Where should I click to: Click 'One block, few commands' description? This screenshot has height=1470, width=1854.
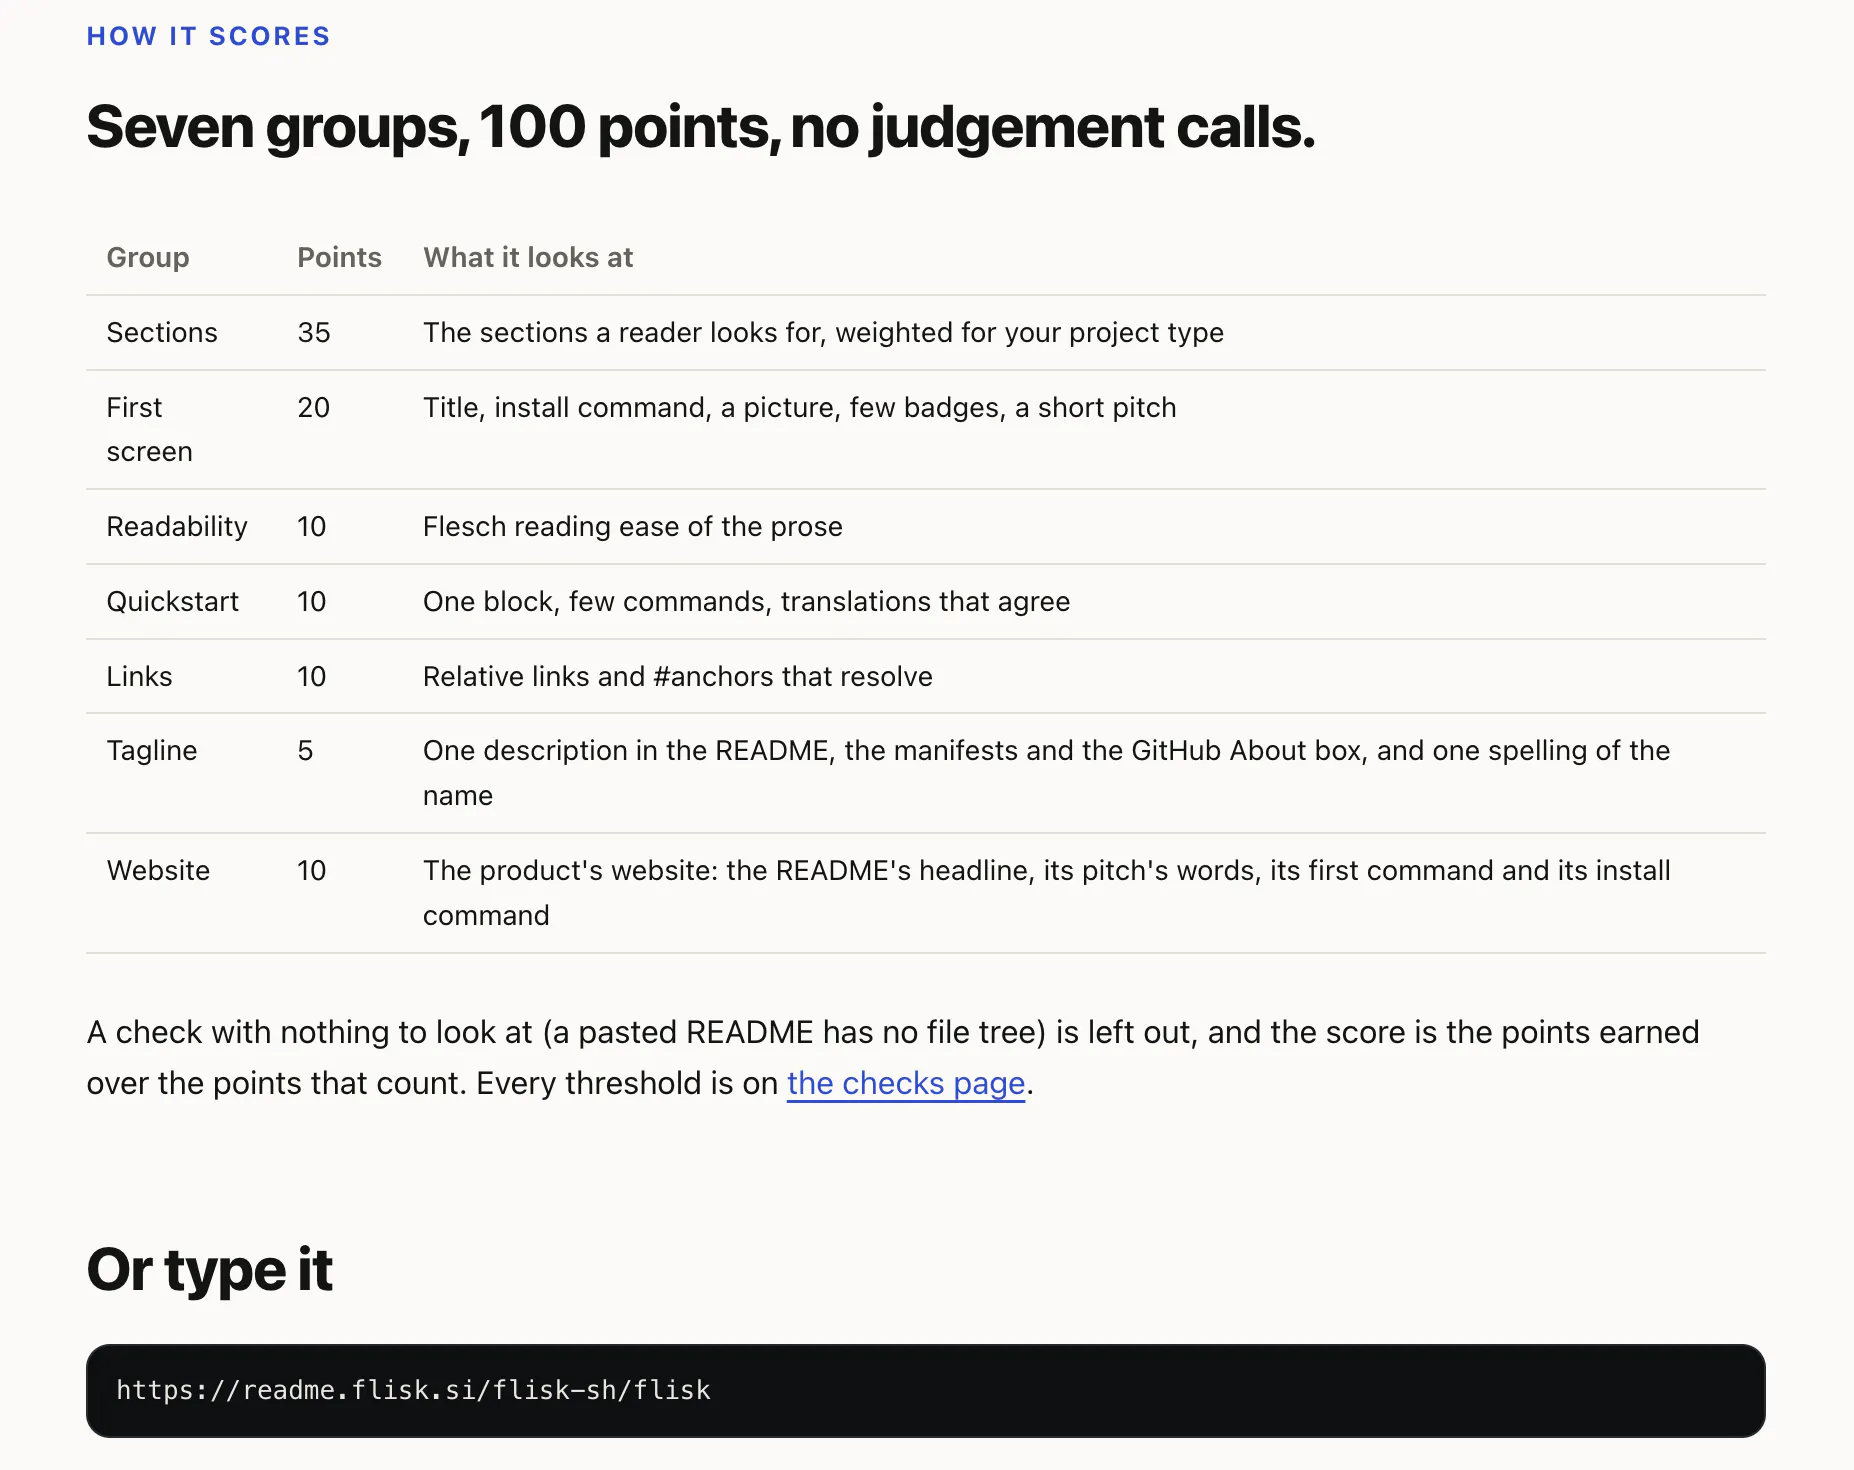(747, 601)
